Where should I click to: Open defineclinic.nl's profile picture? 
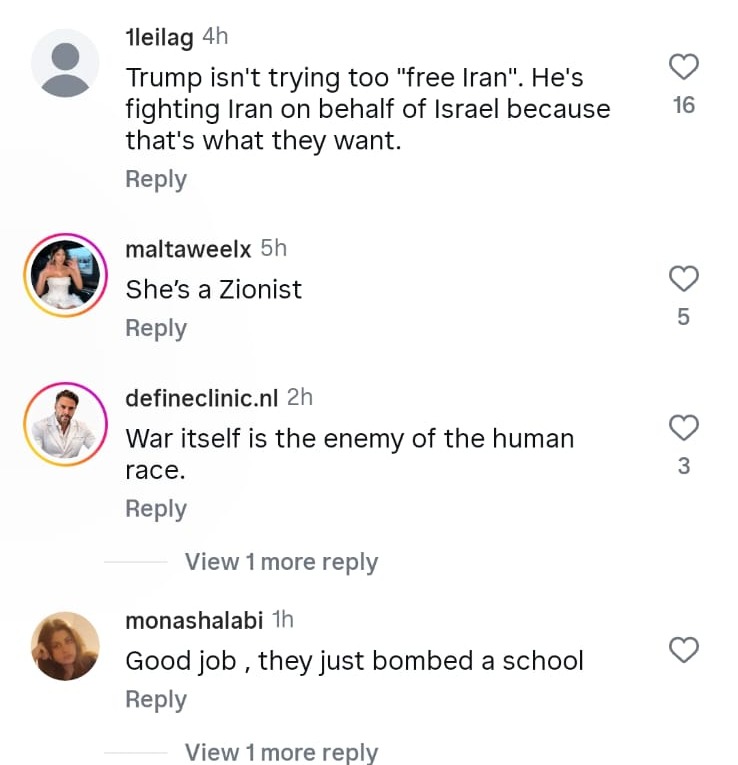(x=65, y=424)
